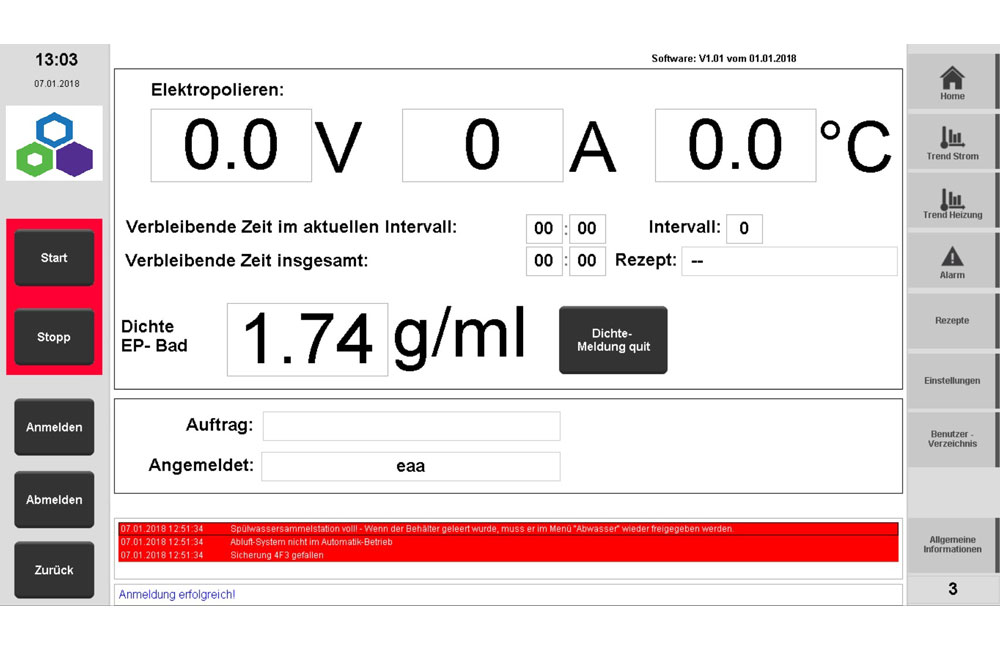The height and width of the screenshot is (650, 1000).
Task: Click the alarm count 3 indicator
Action: coord(952,589)
